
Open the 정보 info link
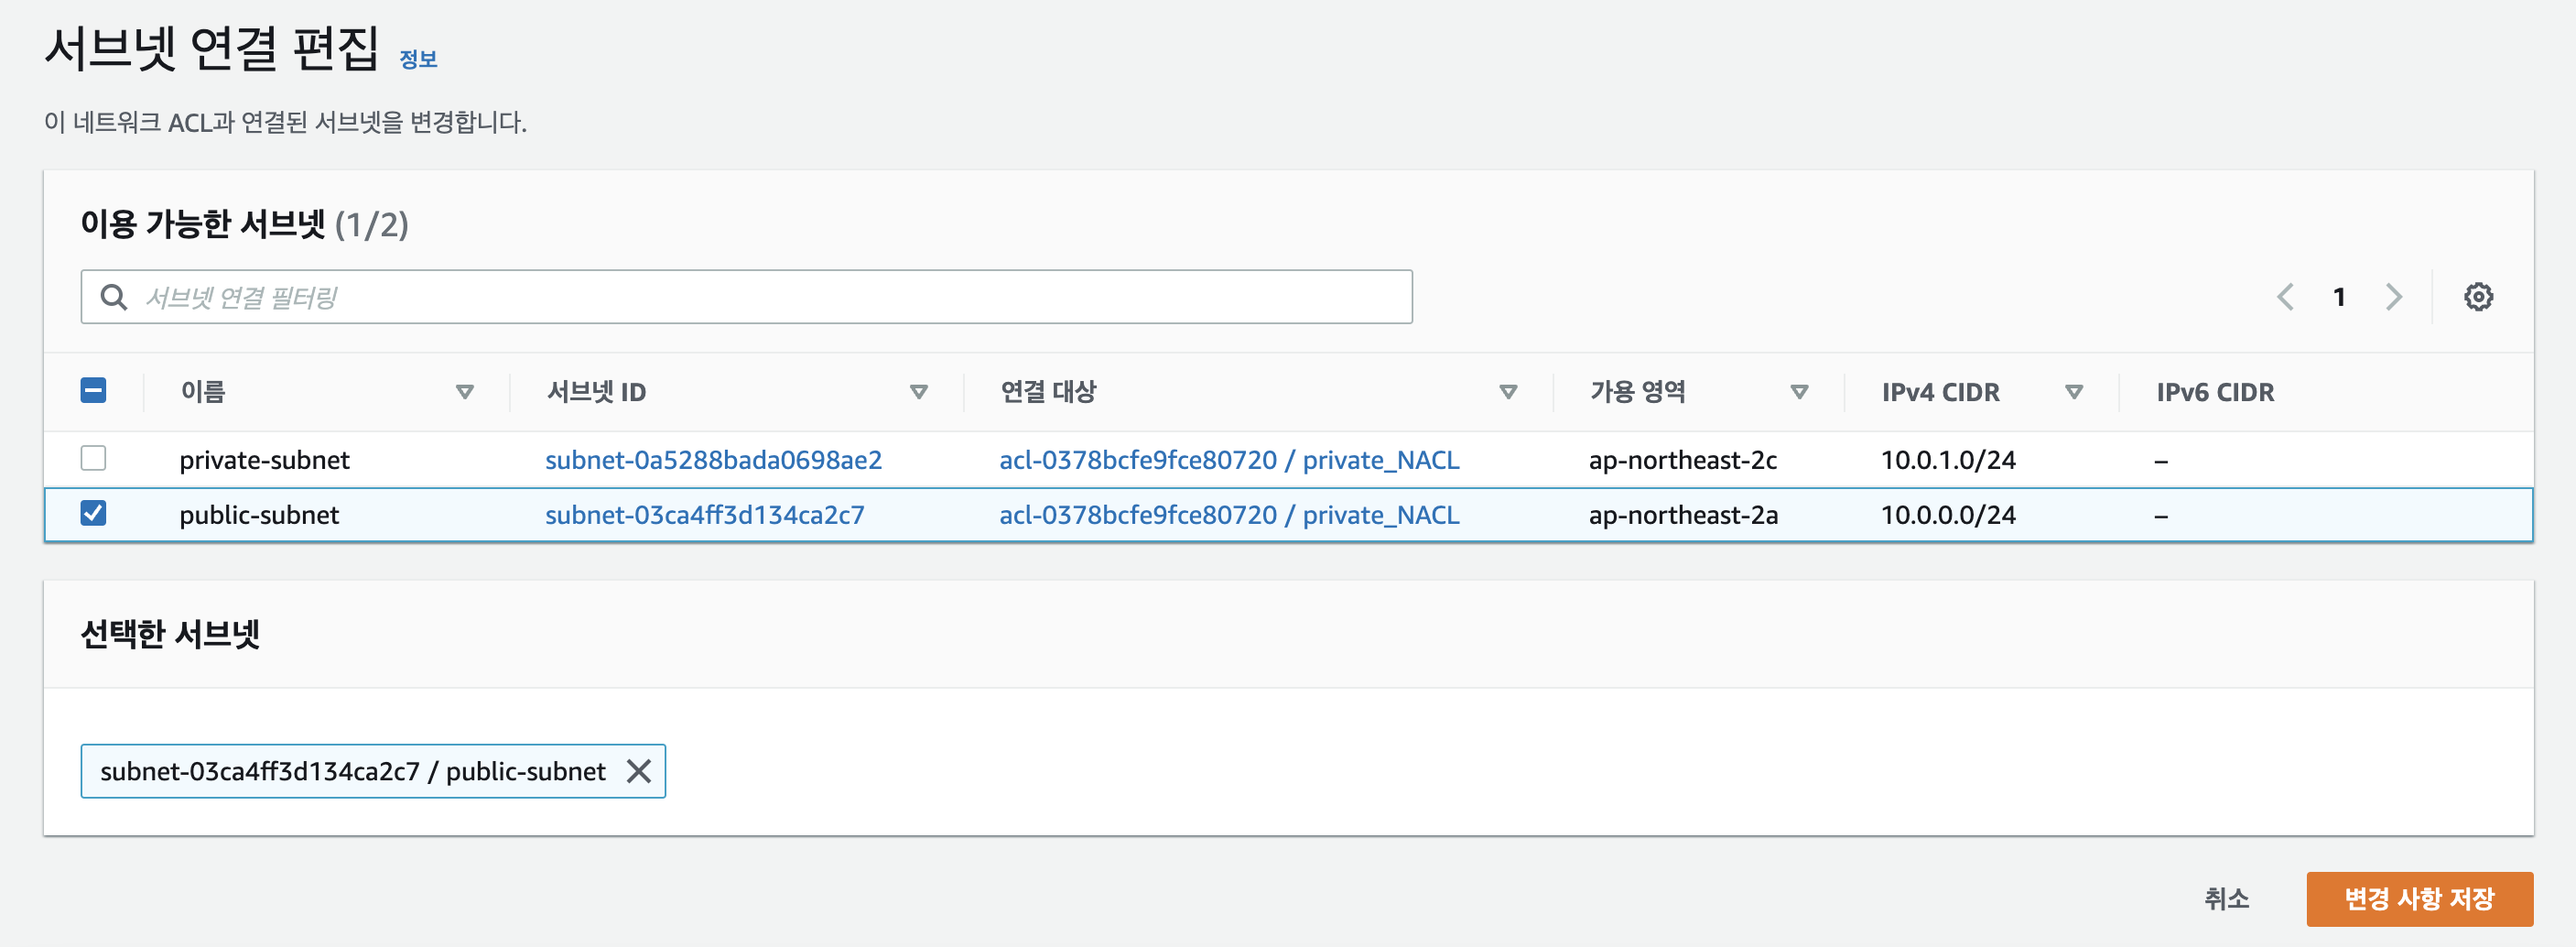[x=418, y=59]
